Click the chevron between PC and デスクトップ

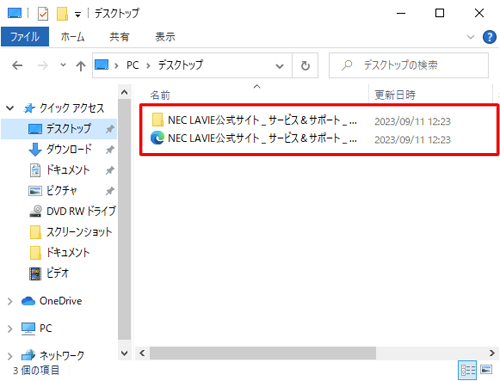148,66
